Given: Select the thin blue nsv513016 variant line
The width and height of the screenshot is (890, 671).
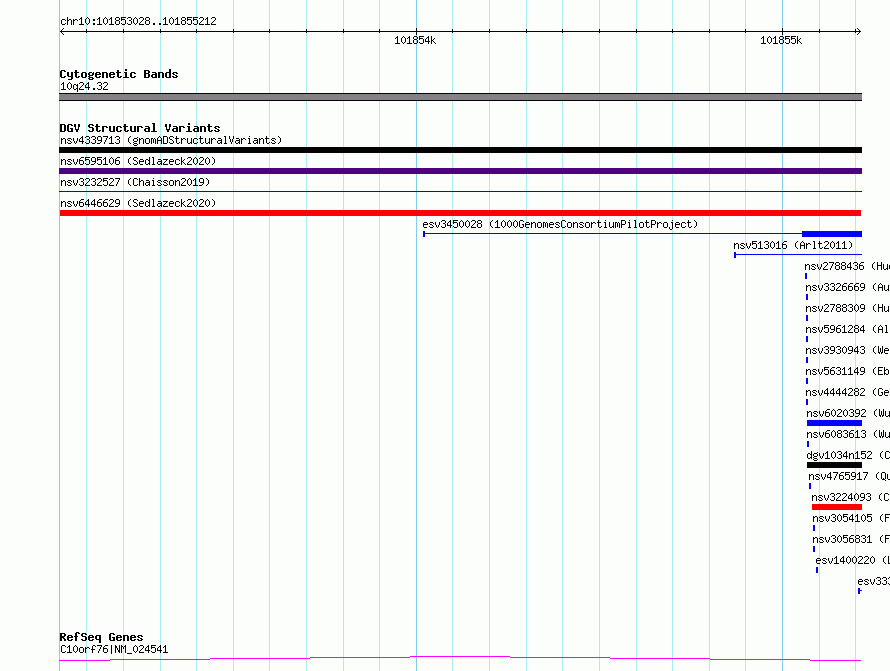Looking at the screenshot, I should pyautogui.click(x=798, y=255).
